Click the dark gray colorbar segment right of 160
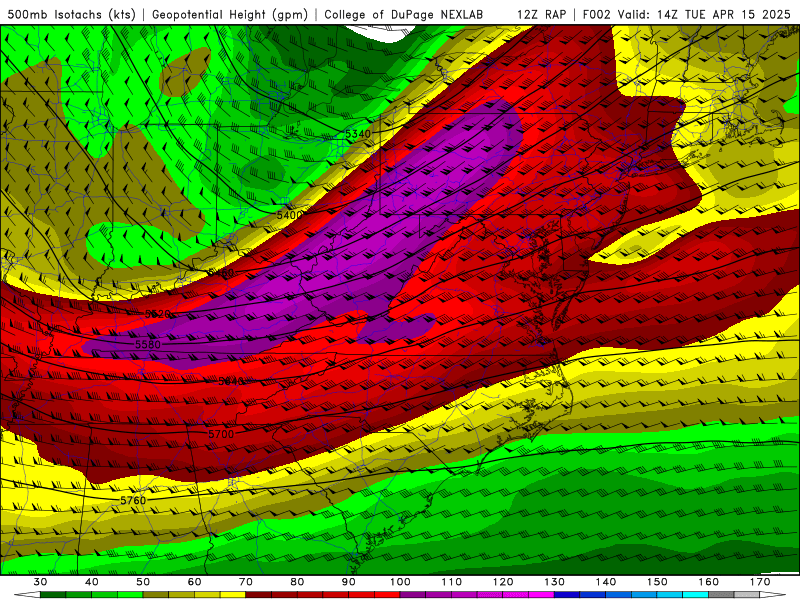 (x=721, y=595)
